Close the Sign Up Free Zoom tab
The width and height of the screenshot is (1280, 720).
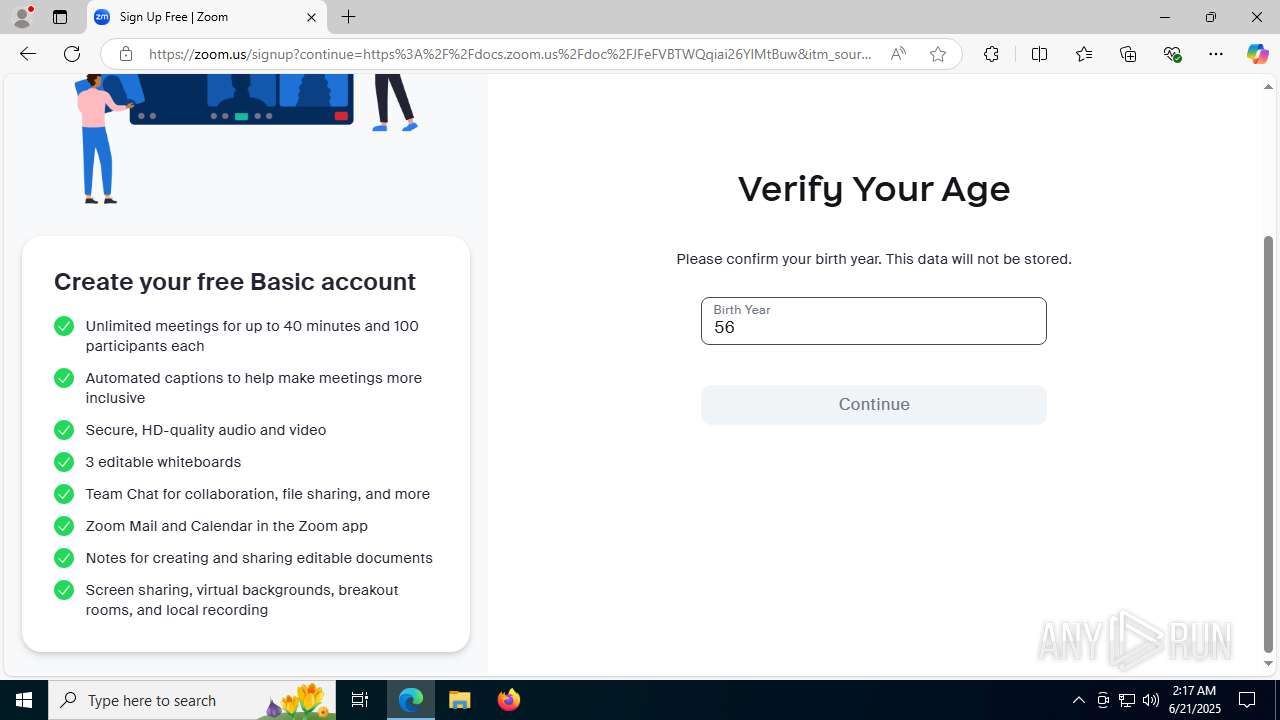311,17
